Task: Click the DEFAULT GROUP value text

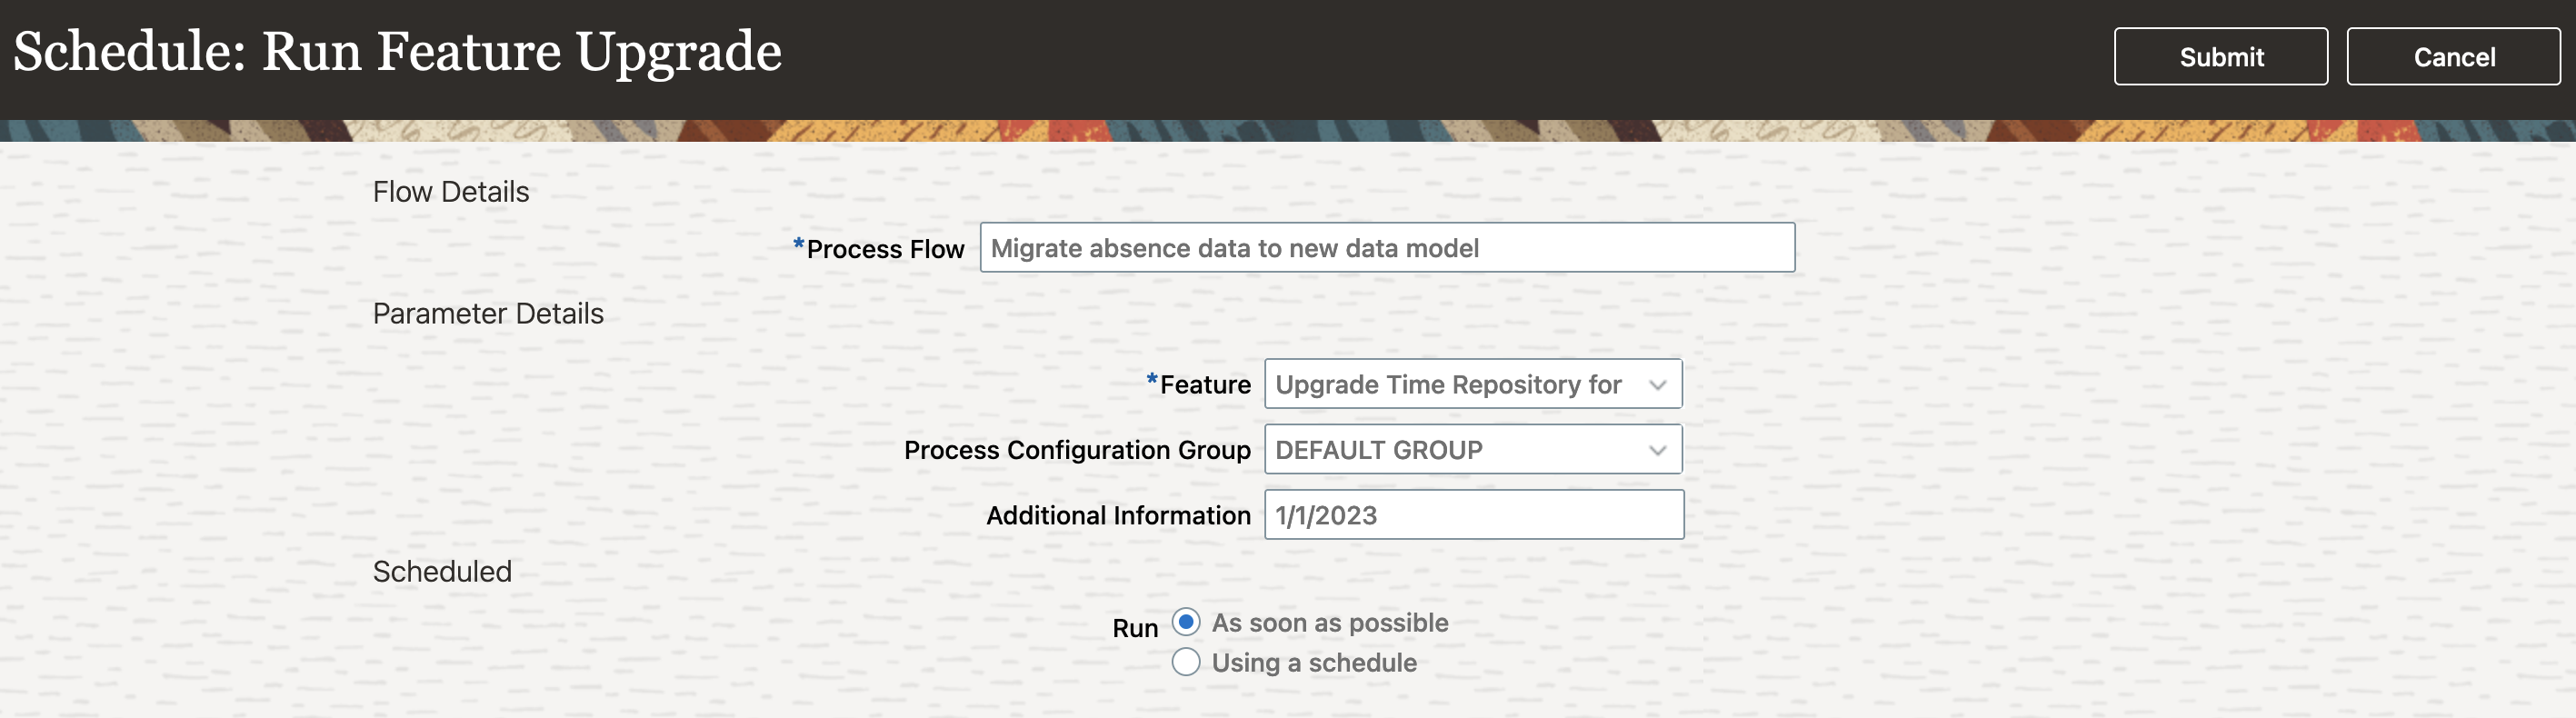Action: coord(1378,450)
